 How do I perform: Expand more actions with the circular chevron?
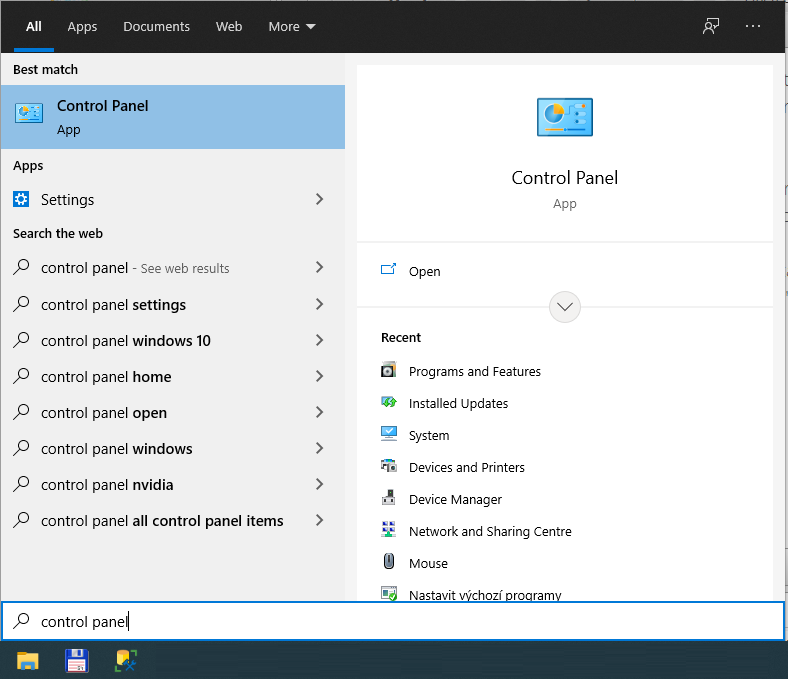pyautogui.click(x=565, y=307)
